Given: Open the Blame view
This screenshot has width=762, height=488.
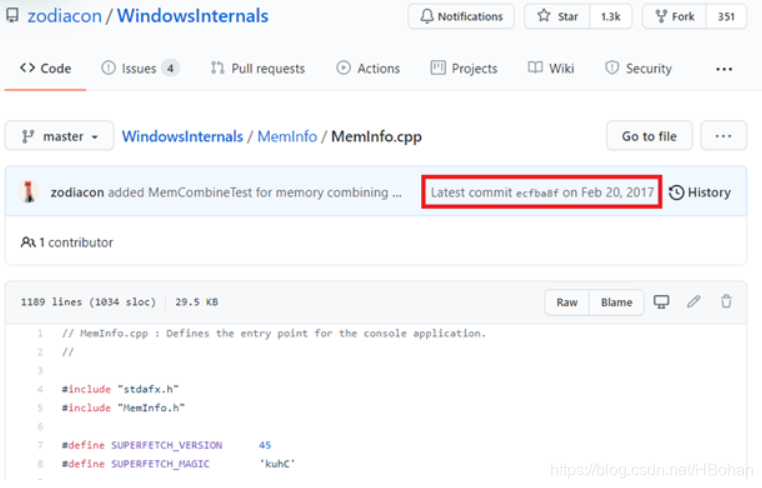Looking at the screenshot, I should [617, 302].
